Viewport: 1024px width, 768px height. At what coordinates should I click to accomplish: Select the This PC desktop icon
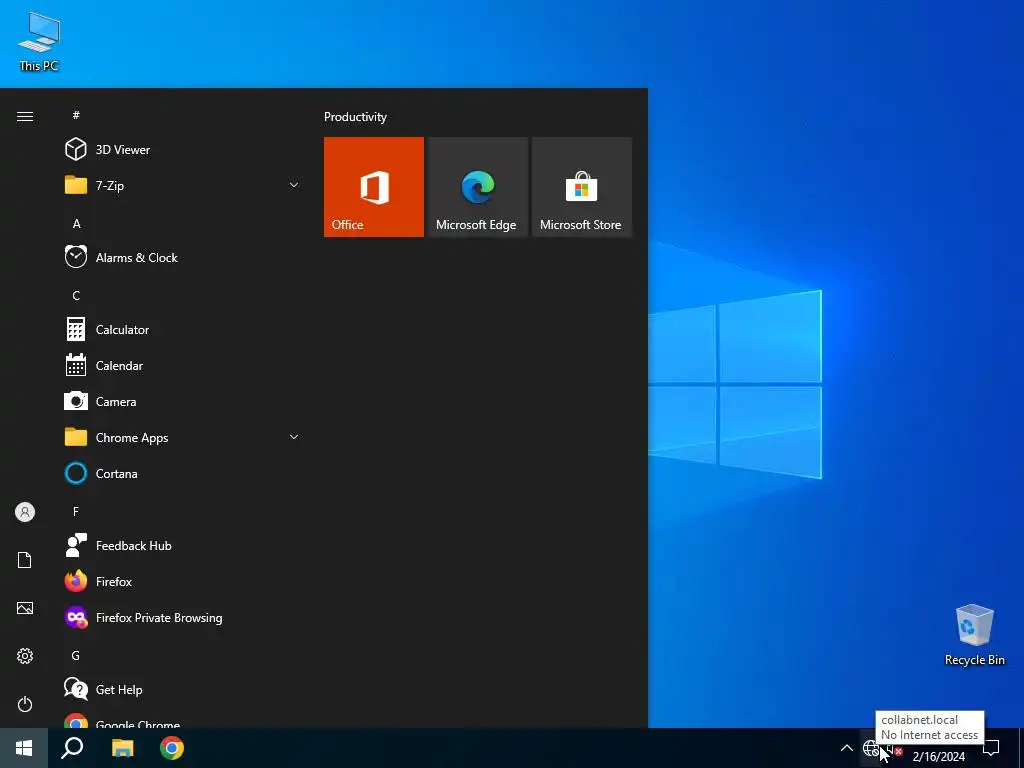[x=39, y=41]
